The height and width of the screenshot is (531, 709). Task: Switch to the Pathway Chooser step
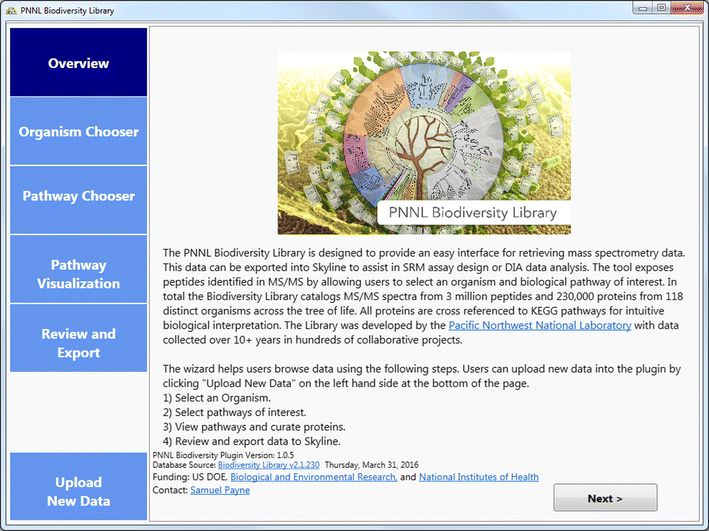[x=79, y=200]
